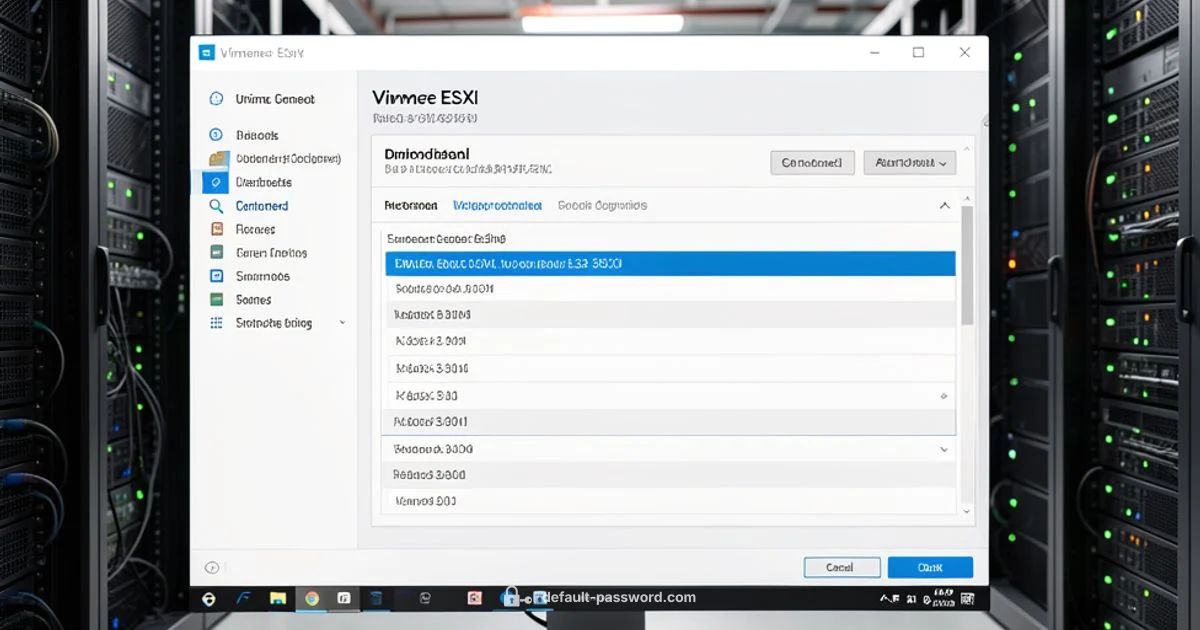This screenshot has width=1200, height=630.
Task: Select the highlighted blue ESXi entry in the list
Action: tap(668, 263)
